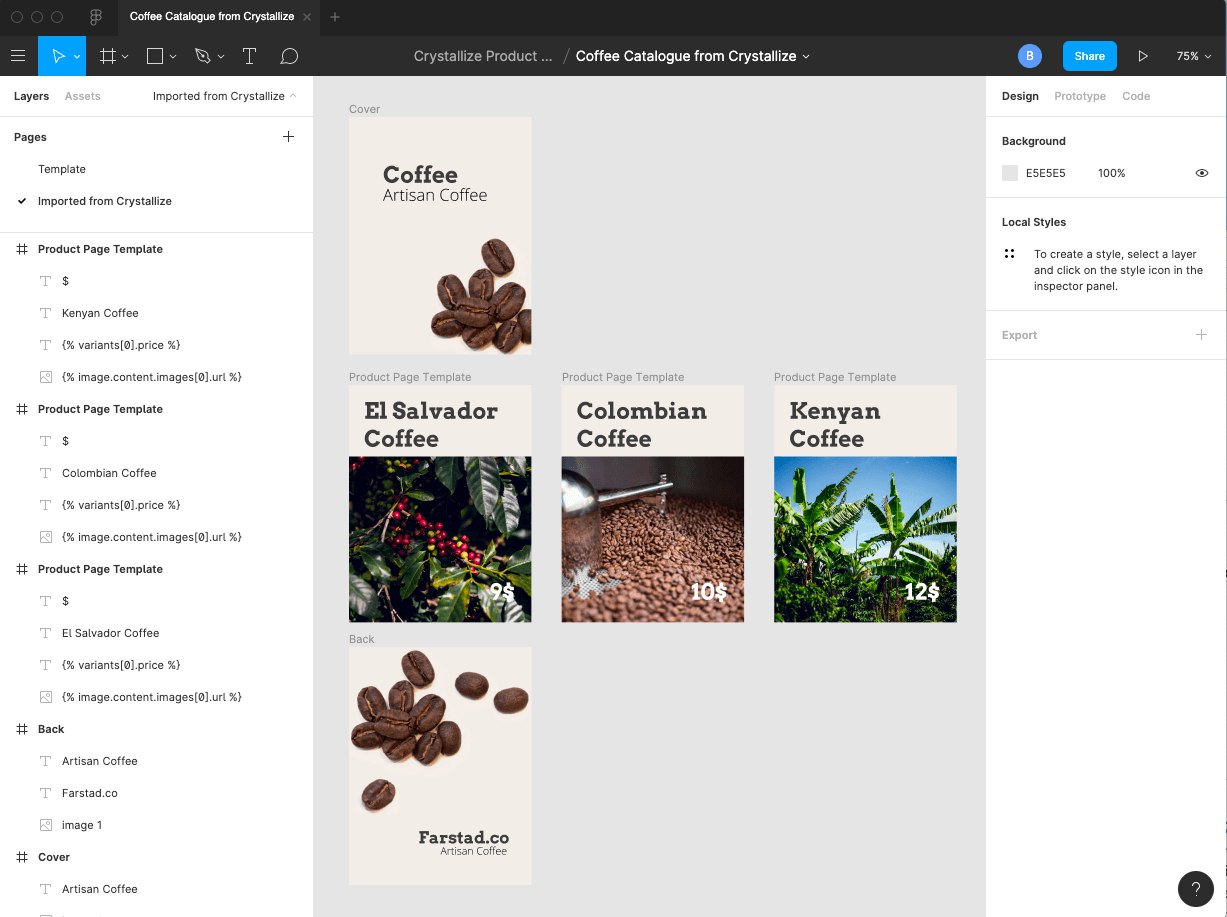Click frame icon of Back layer

click(22, 729)
